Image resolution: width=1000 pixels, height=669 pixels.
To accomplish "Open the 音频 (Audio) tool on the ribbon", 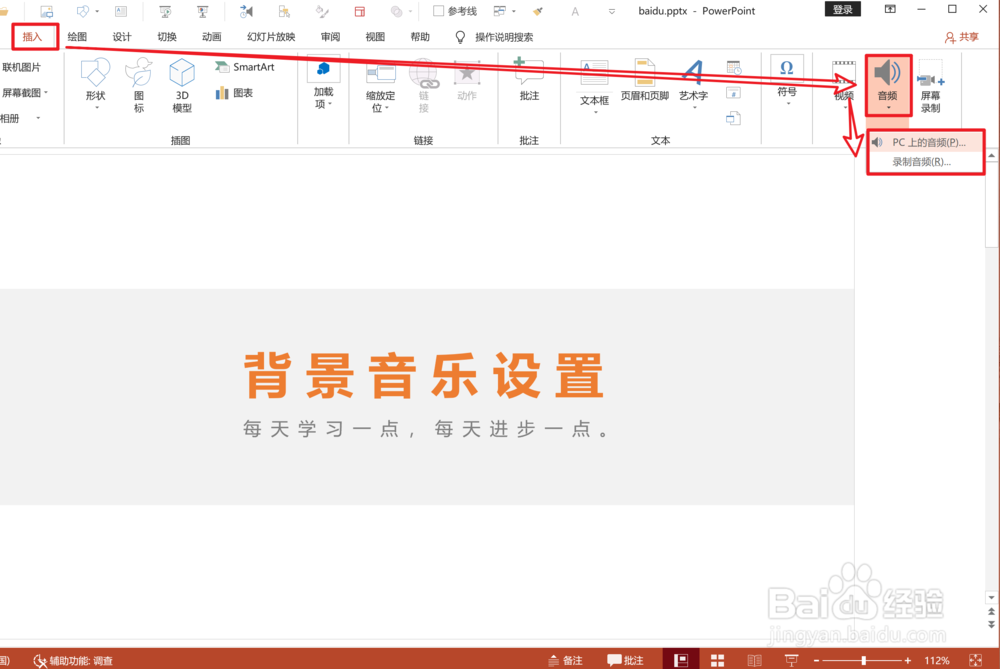I will click(x=887, y=80).
